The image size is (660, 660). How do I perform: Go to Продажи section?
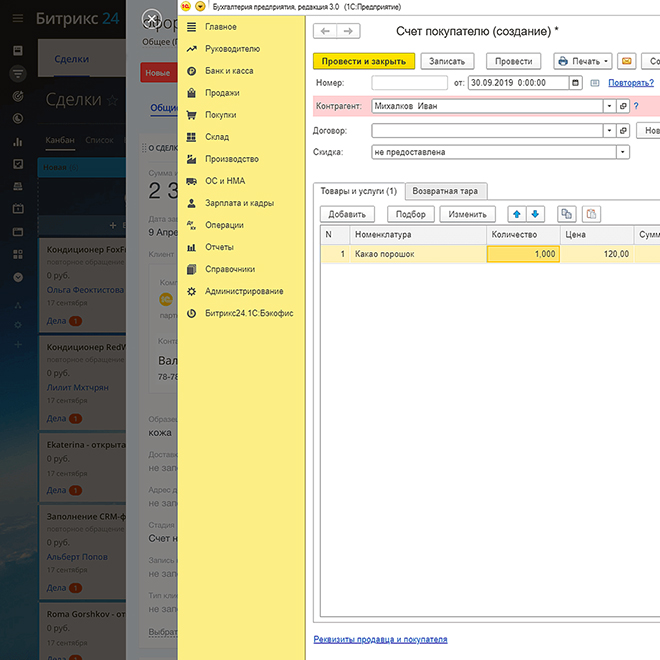tap(222, 93)
